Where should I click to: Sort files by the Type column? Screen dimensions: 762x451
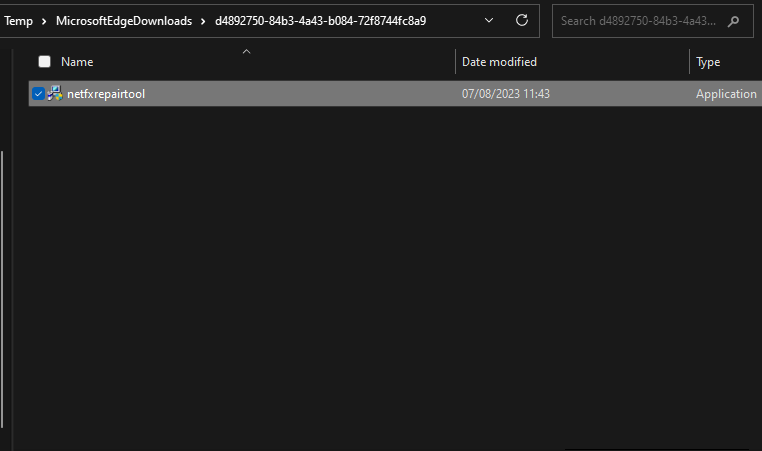[708, 62]
